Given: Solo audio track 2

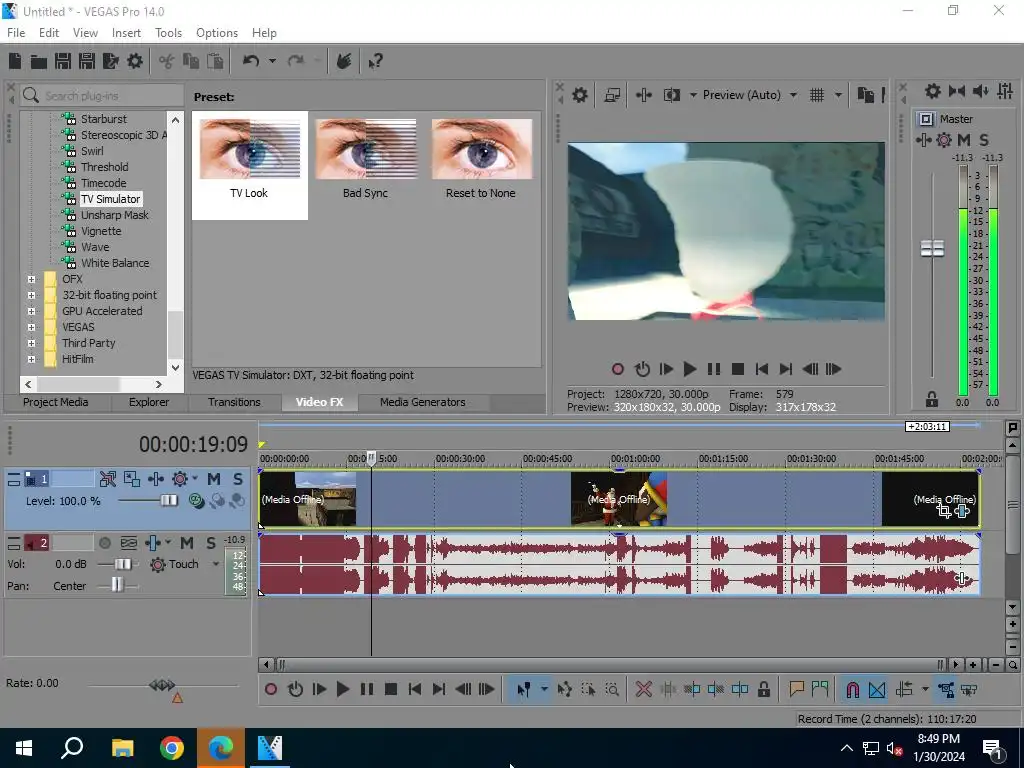Looking at the screenshot, I should tap(210, 543).
